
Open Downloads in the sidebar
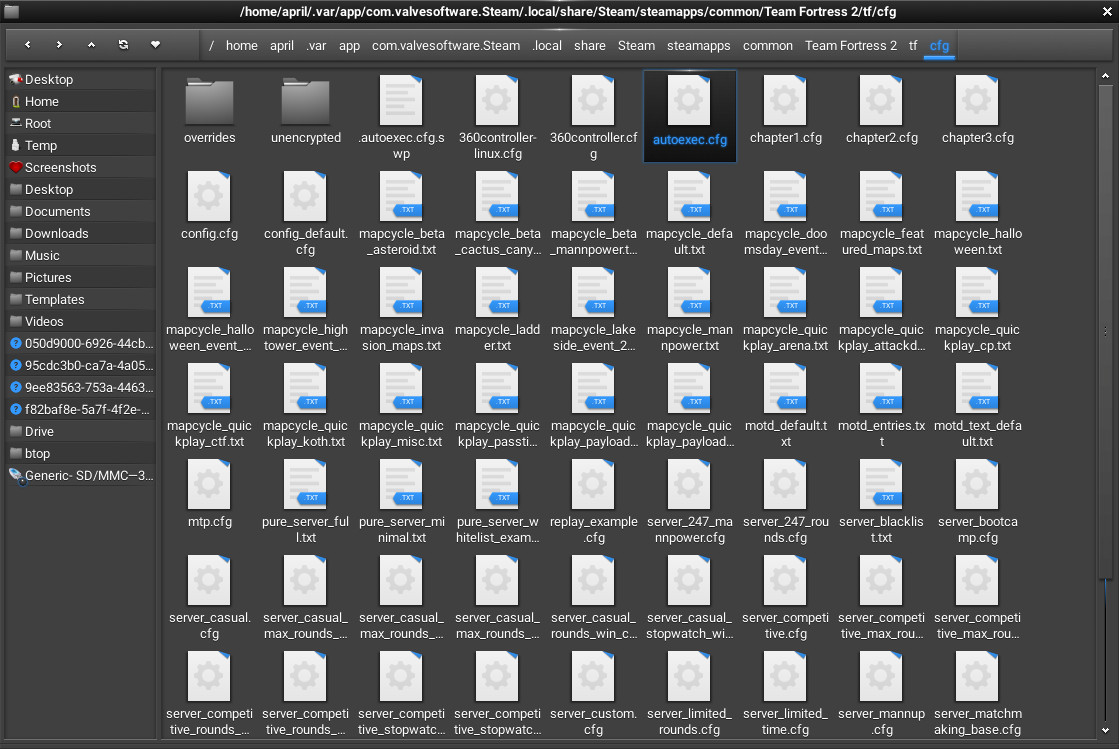[80, 233]
